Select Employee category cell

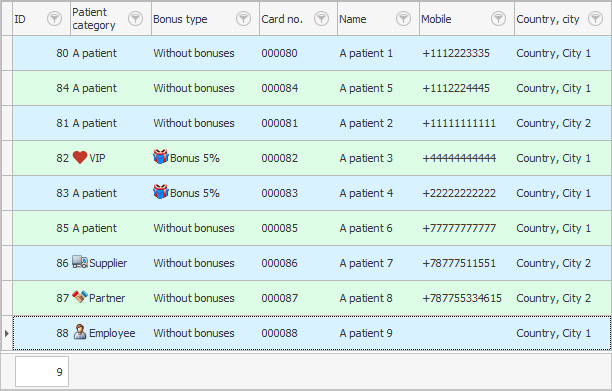(x=111, y=333)
